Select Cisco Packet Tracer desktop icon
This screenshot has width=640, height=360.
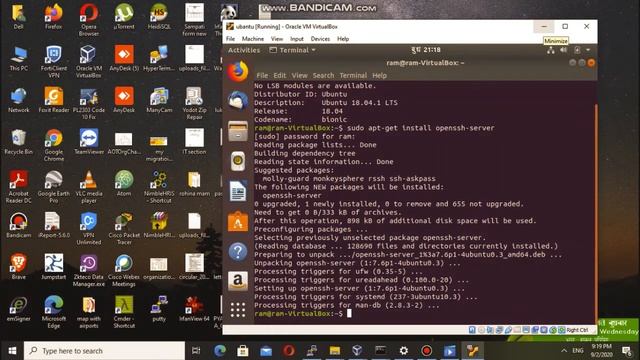click(124, 228)
